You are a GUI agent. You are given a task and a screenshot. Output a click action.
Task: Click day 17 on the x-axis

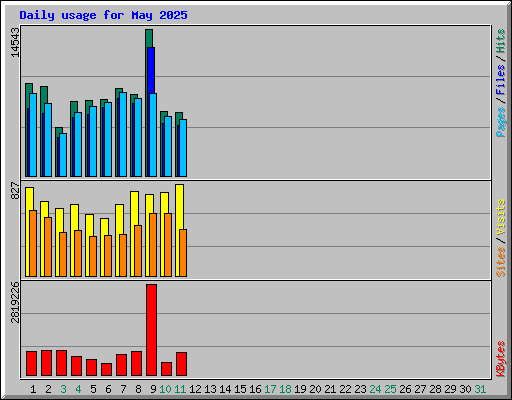pyautogui.click(x=270, y=389)
